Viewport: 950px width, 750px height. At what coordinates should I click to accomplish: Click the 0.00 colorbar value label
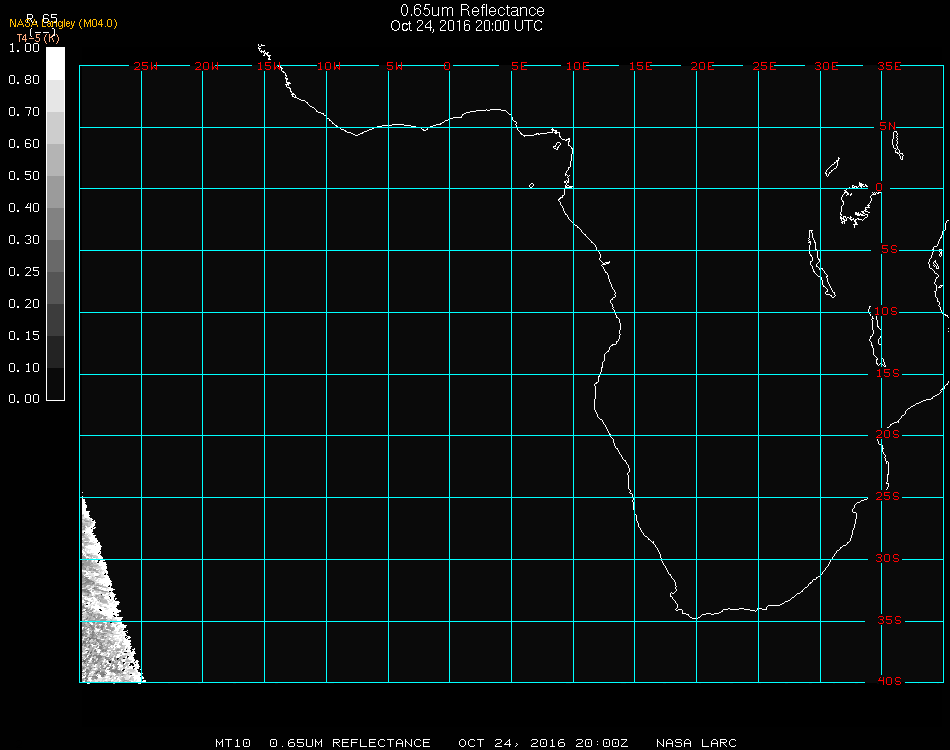pyautogui.click(x=24, y=399)
